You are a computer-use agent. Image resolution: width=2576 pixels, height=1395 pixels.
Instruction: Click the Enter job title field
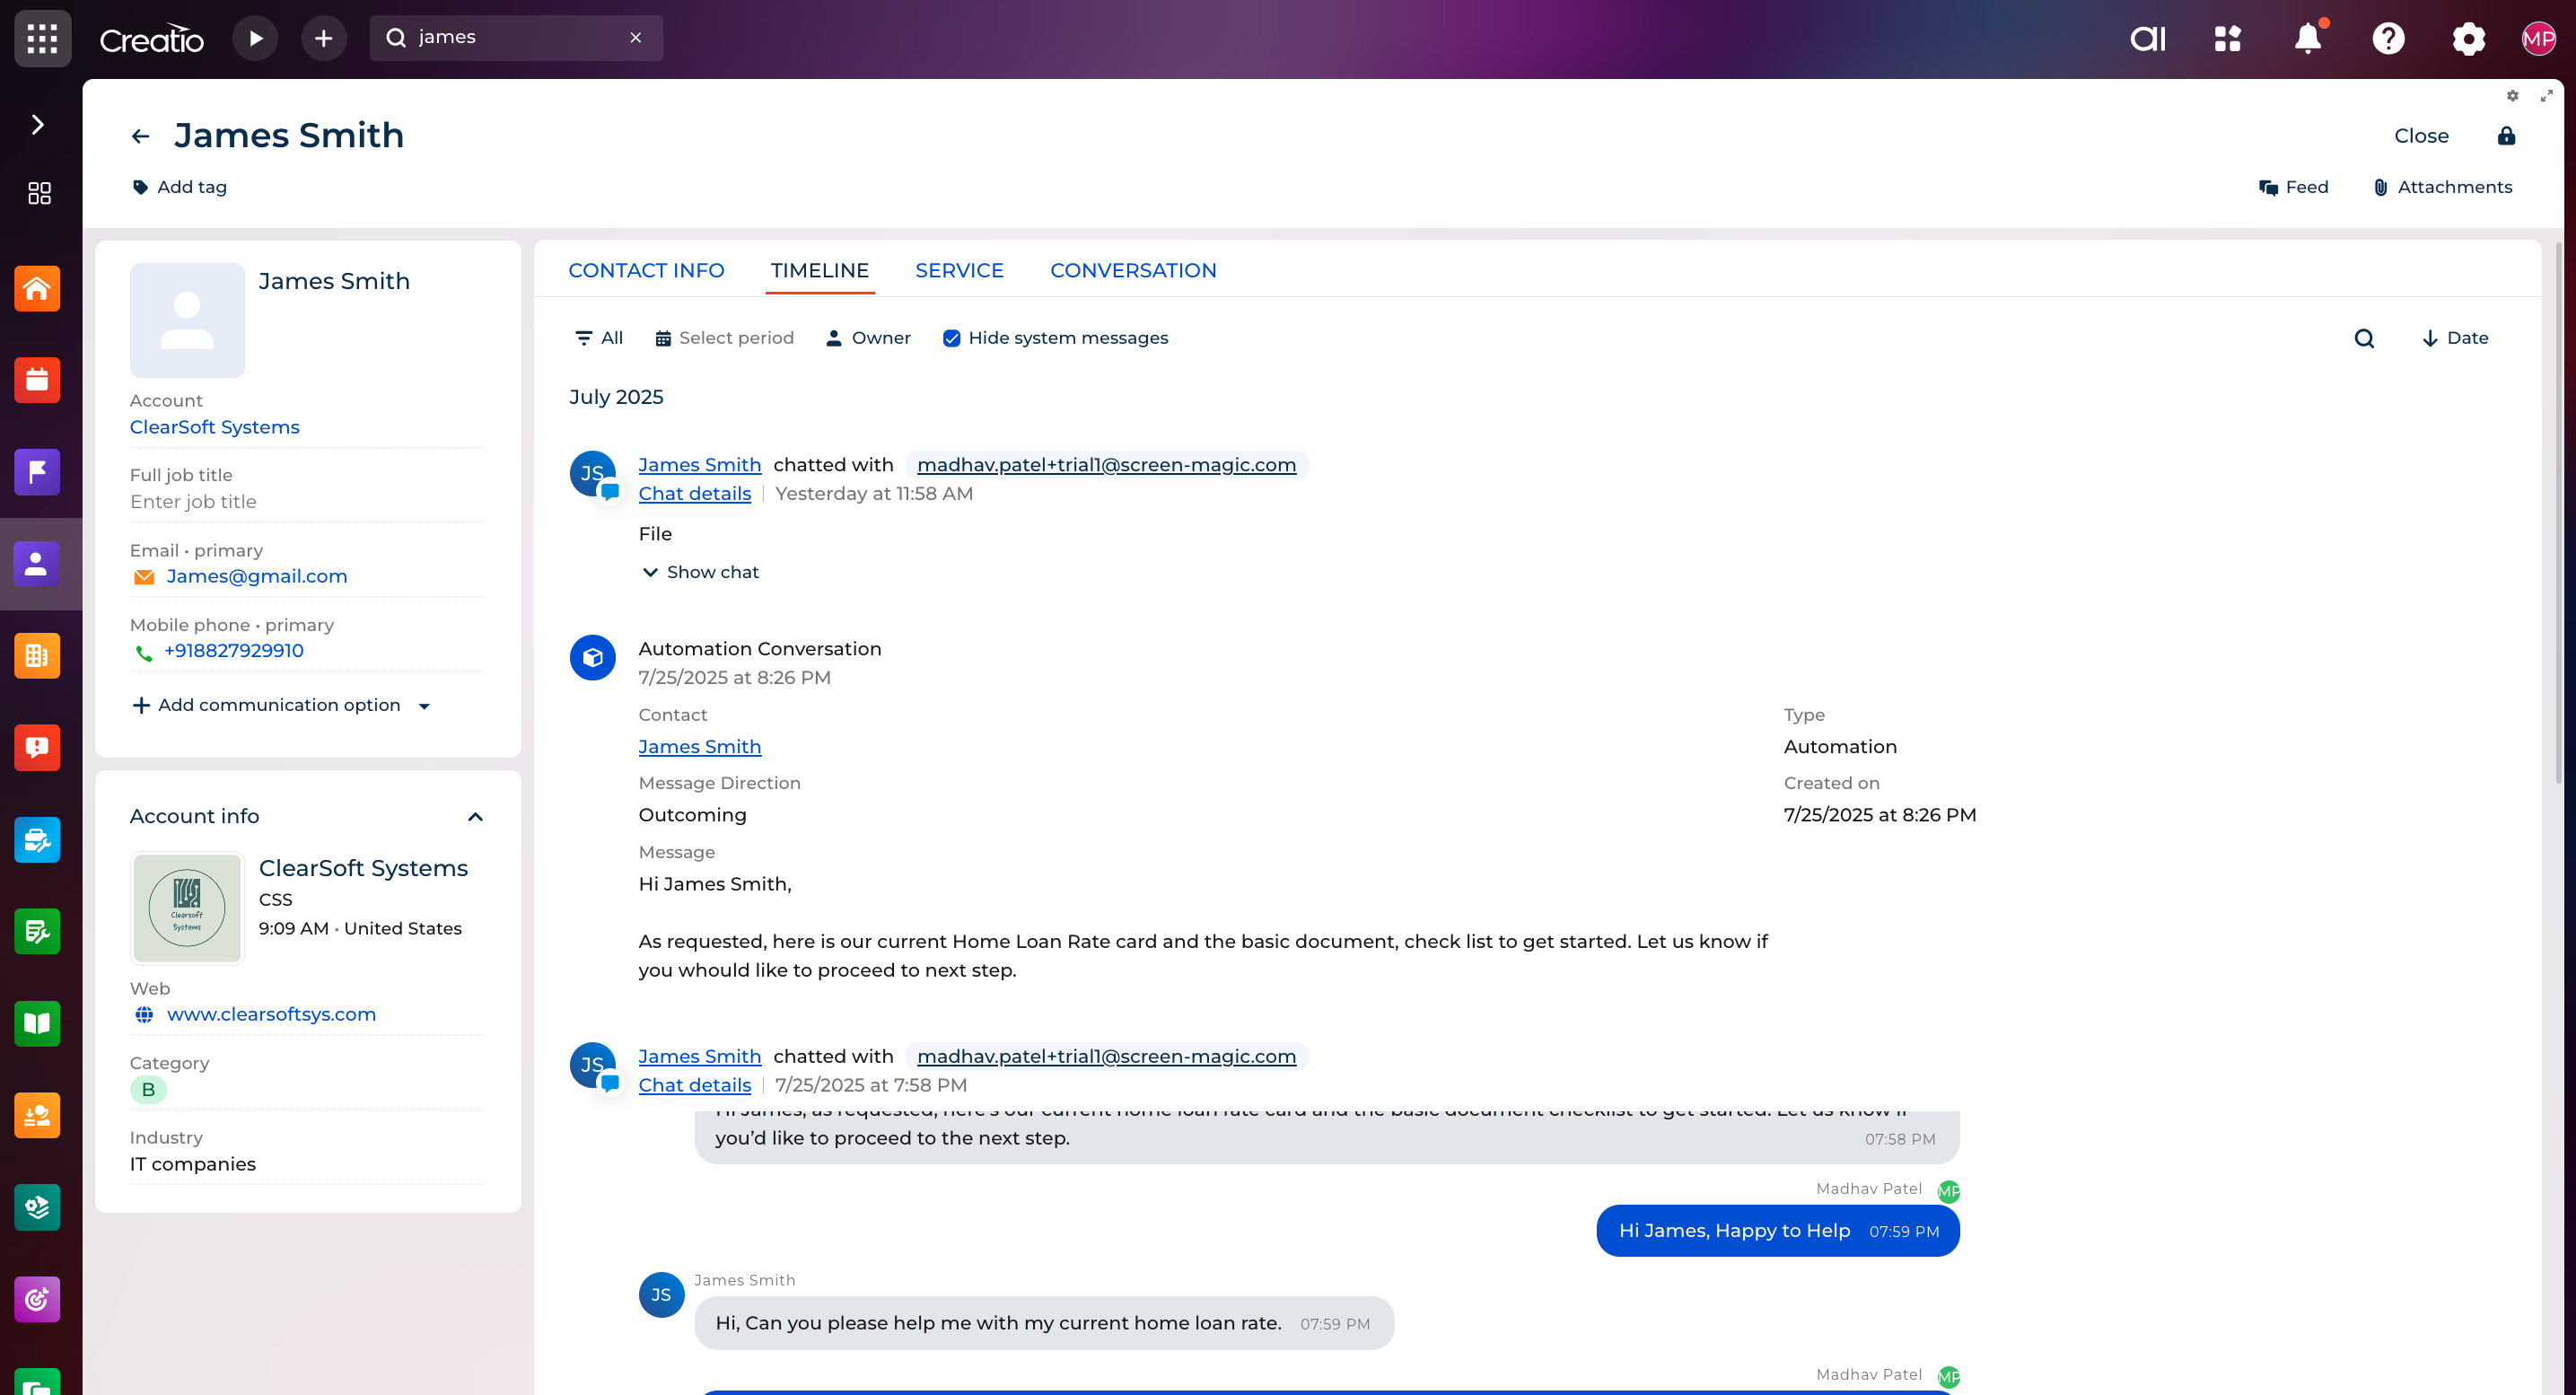(x=306, y=502)
